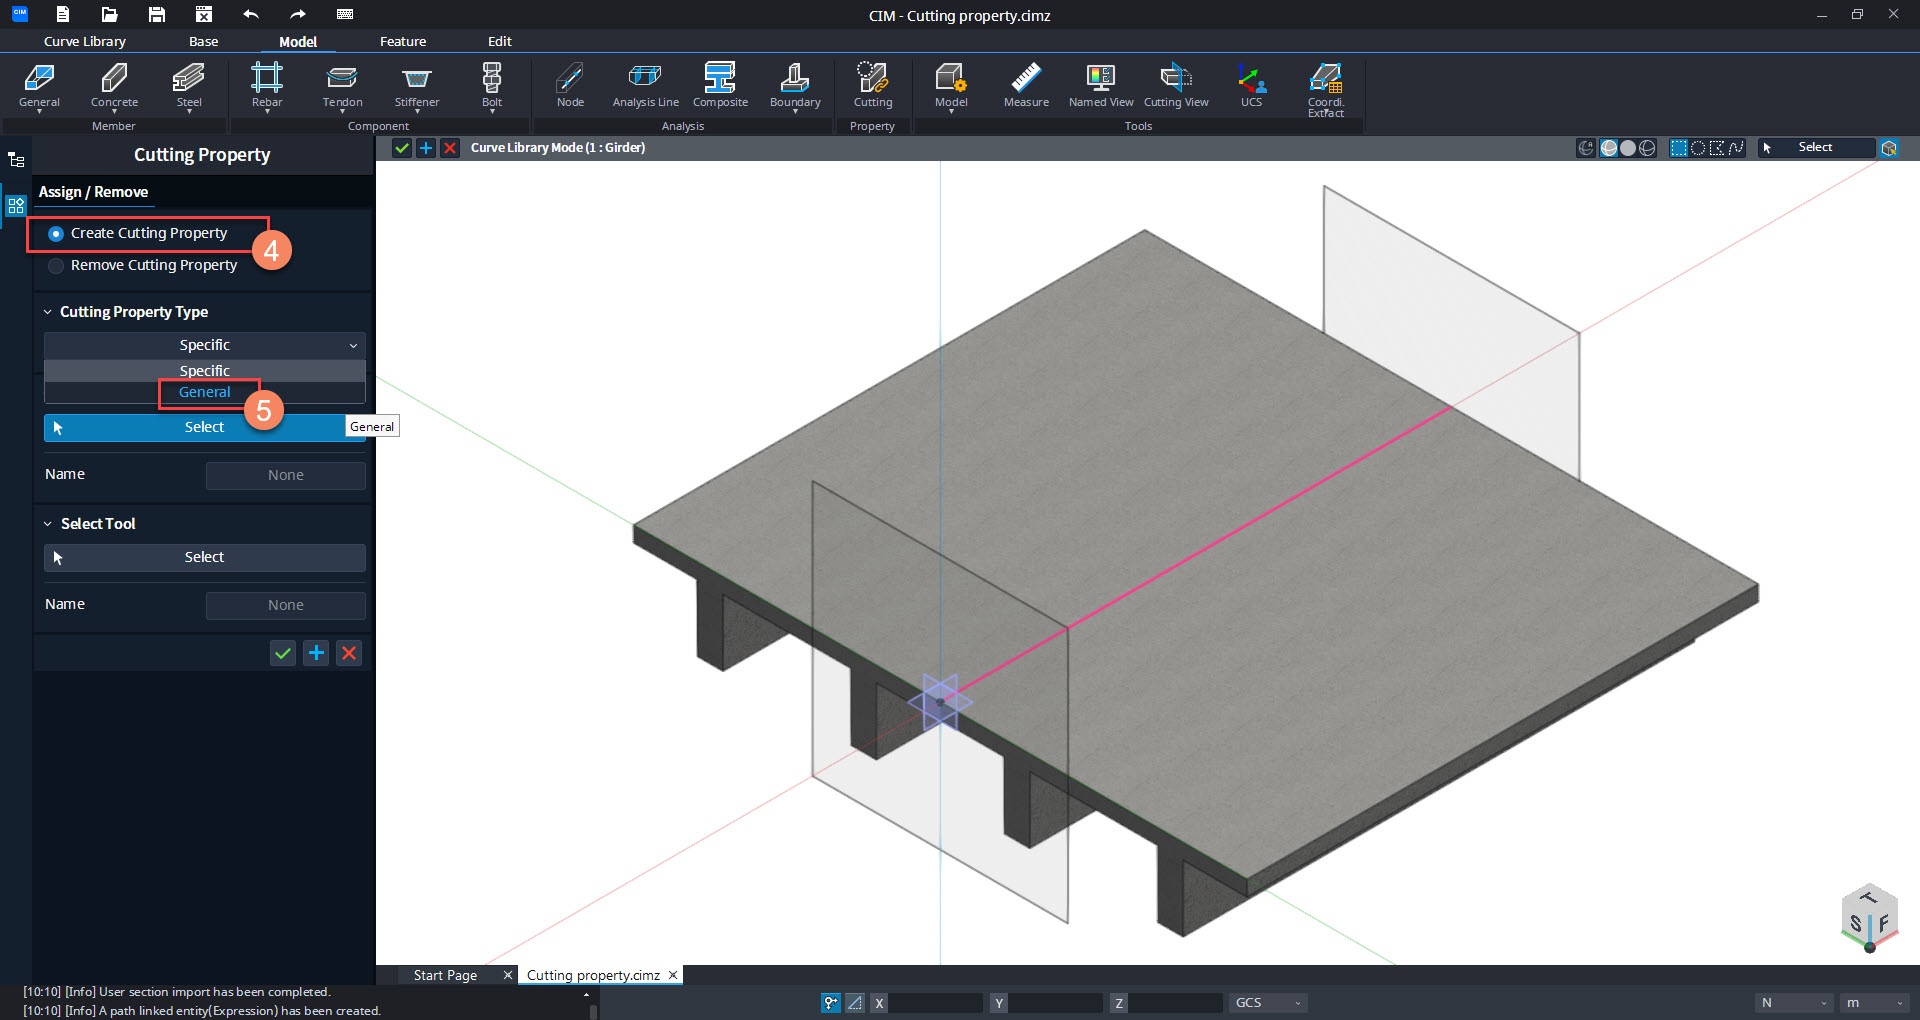Select the Composite analysis tool
The height and width of the screenshot is (1020, 1920).
(720, 86)
